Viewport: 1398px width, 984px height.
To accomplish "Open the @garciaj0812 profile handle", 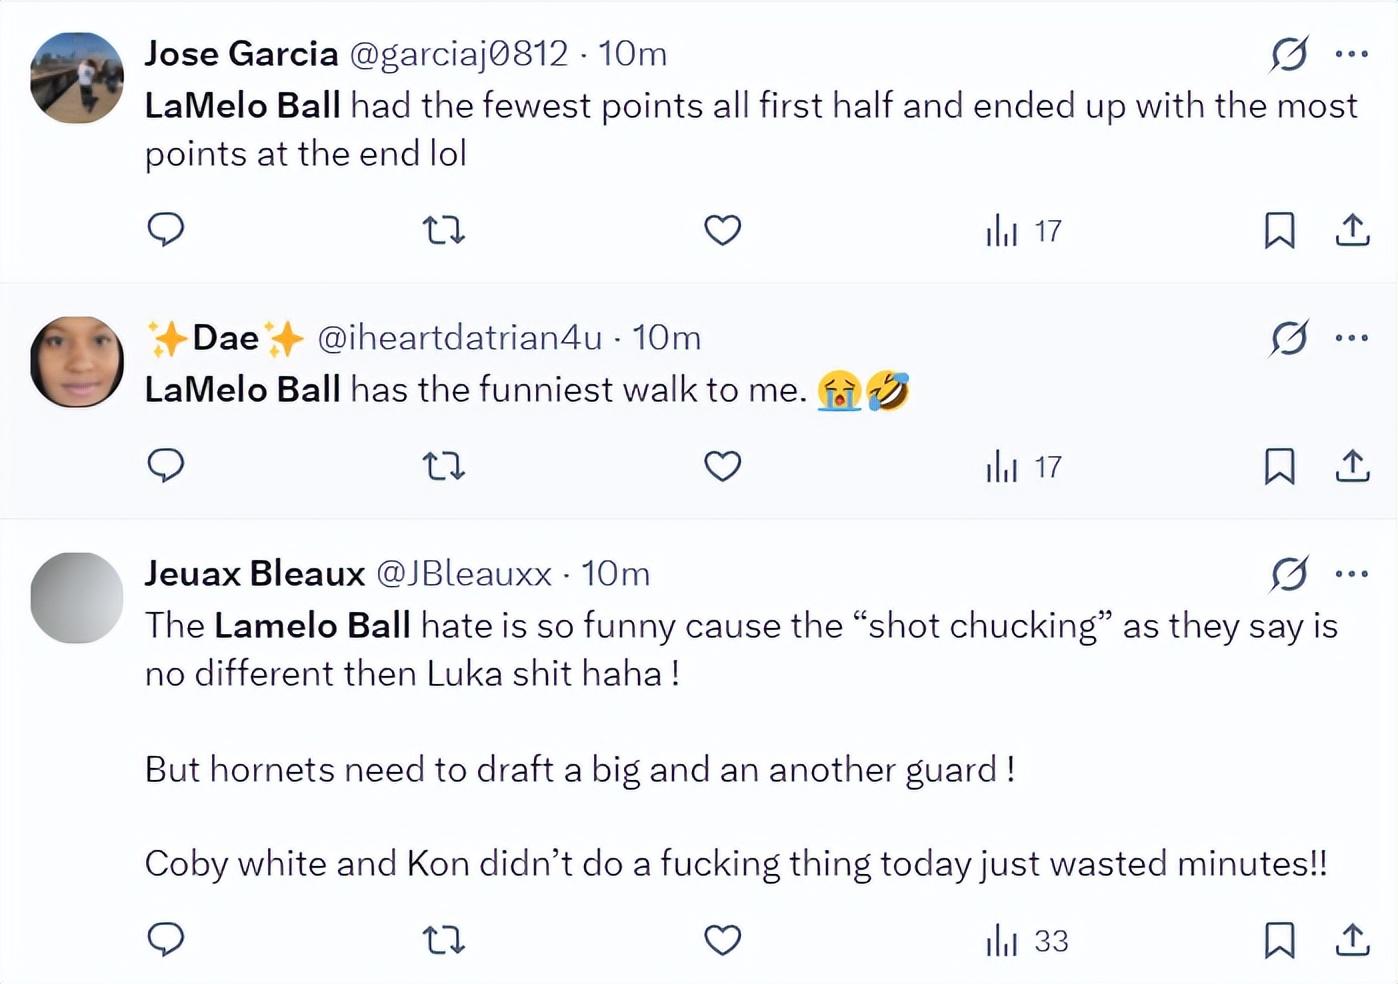I will [x=458, y=54].
